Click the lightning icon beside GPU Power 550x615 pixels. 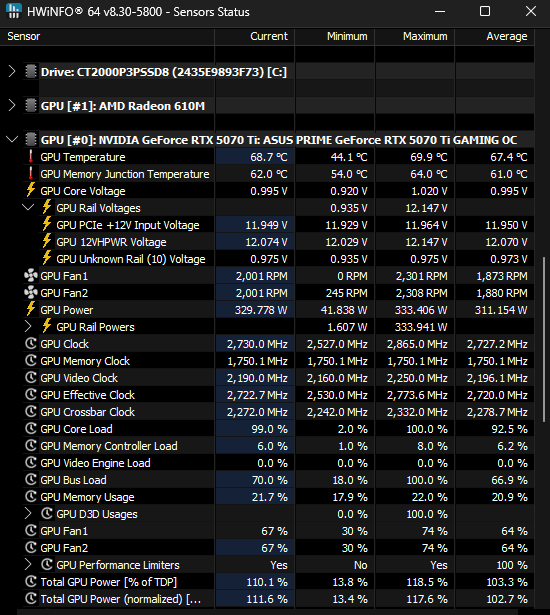point(31,309)
